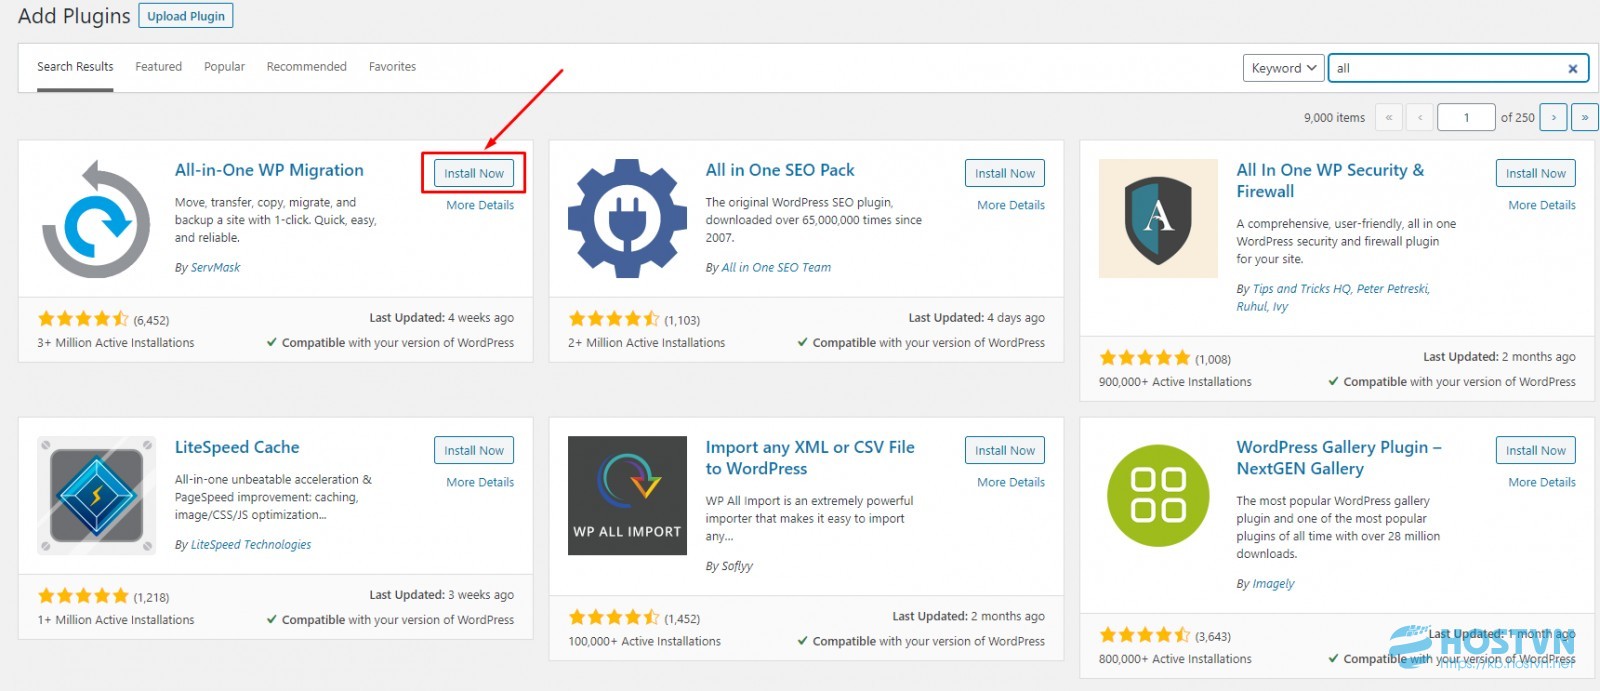Click the '900,000+ Active Installations' text
The width and height of the screenshot is (1600, 691).
coord(1175,381)
